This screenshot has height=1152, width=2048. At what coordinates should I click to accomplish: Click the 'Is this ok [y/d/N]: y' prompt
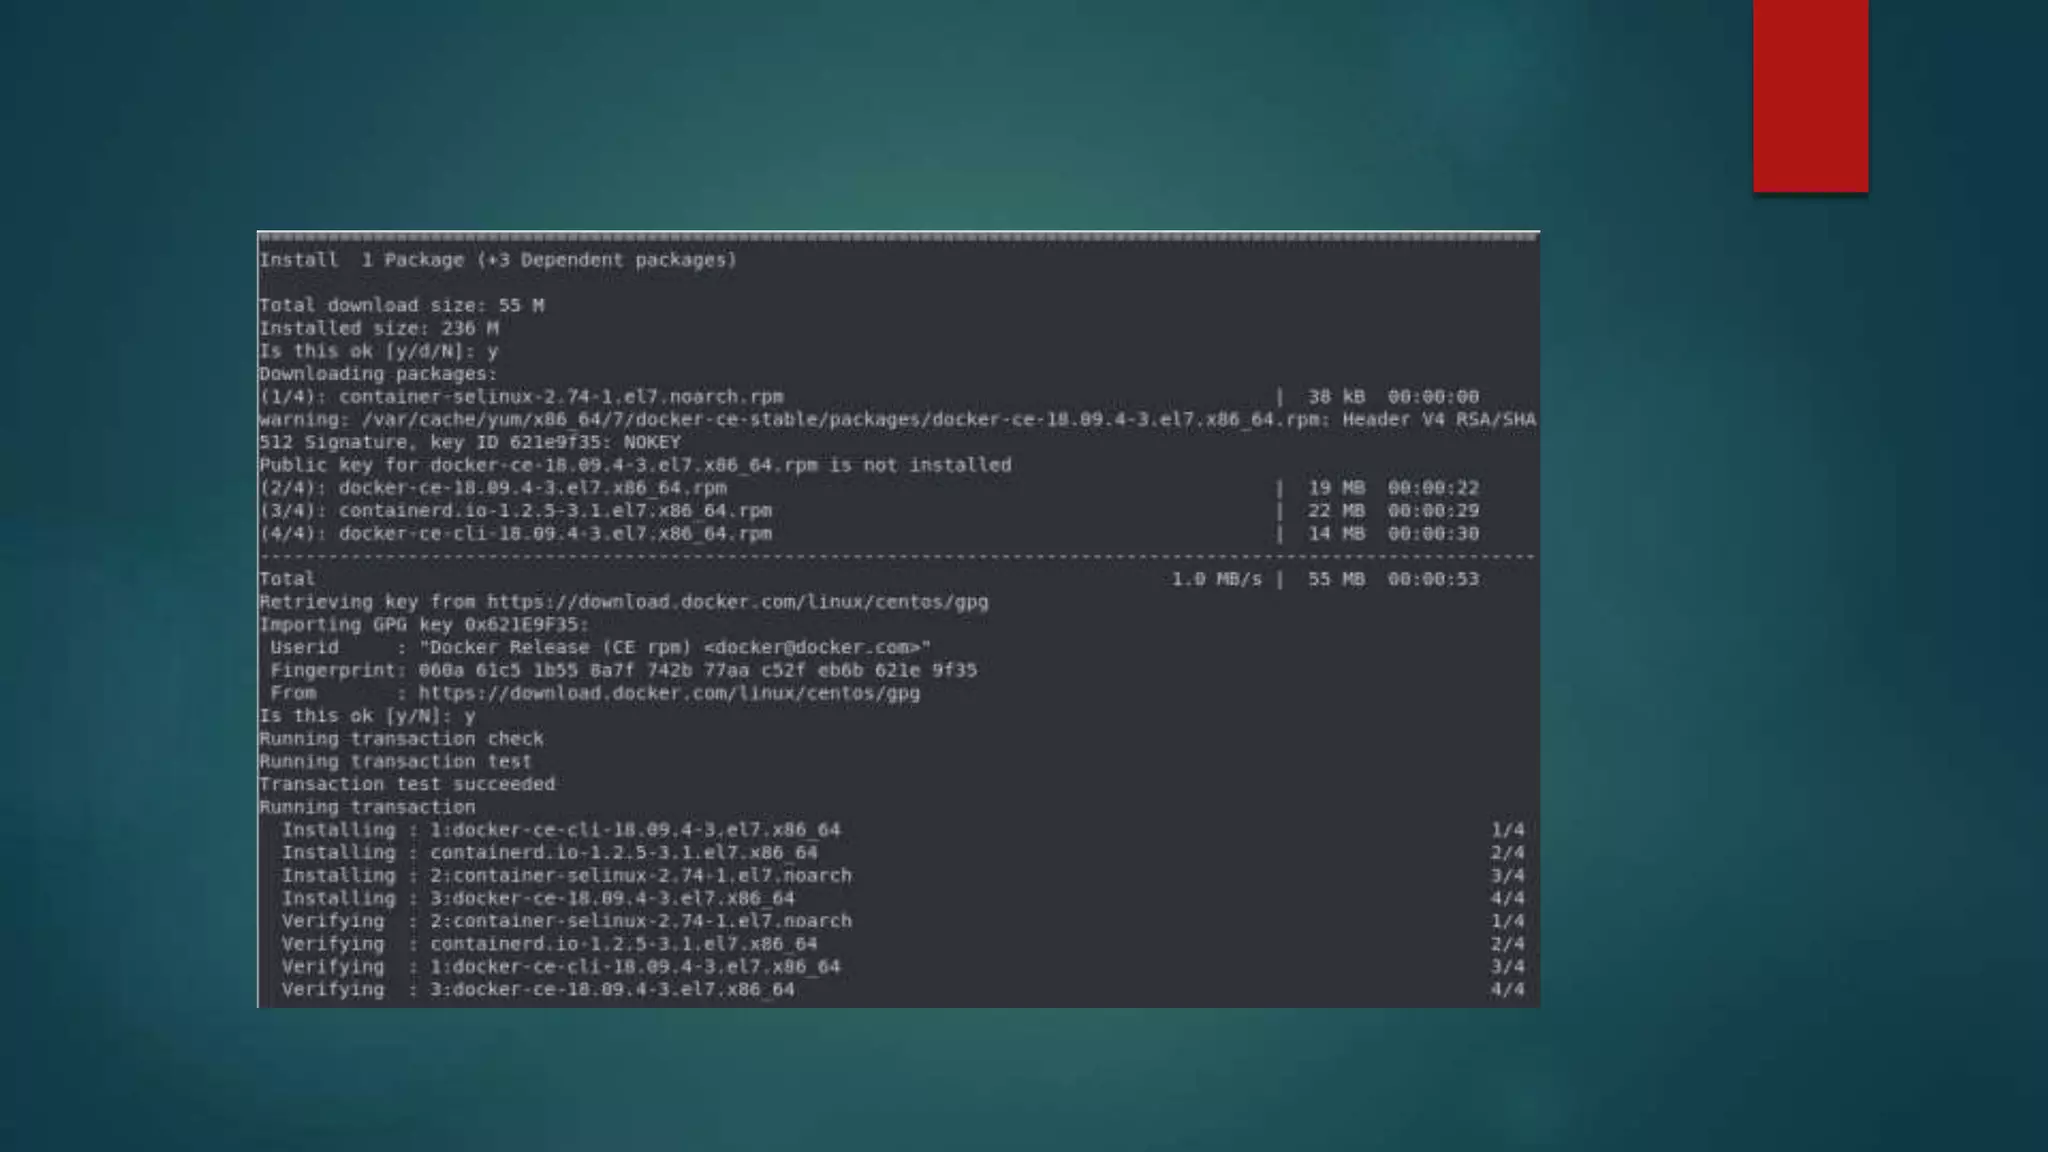click(378, 351)
